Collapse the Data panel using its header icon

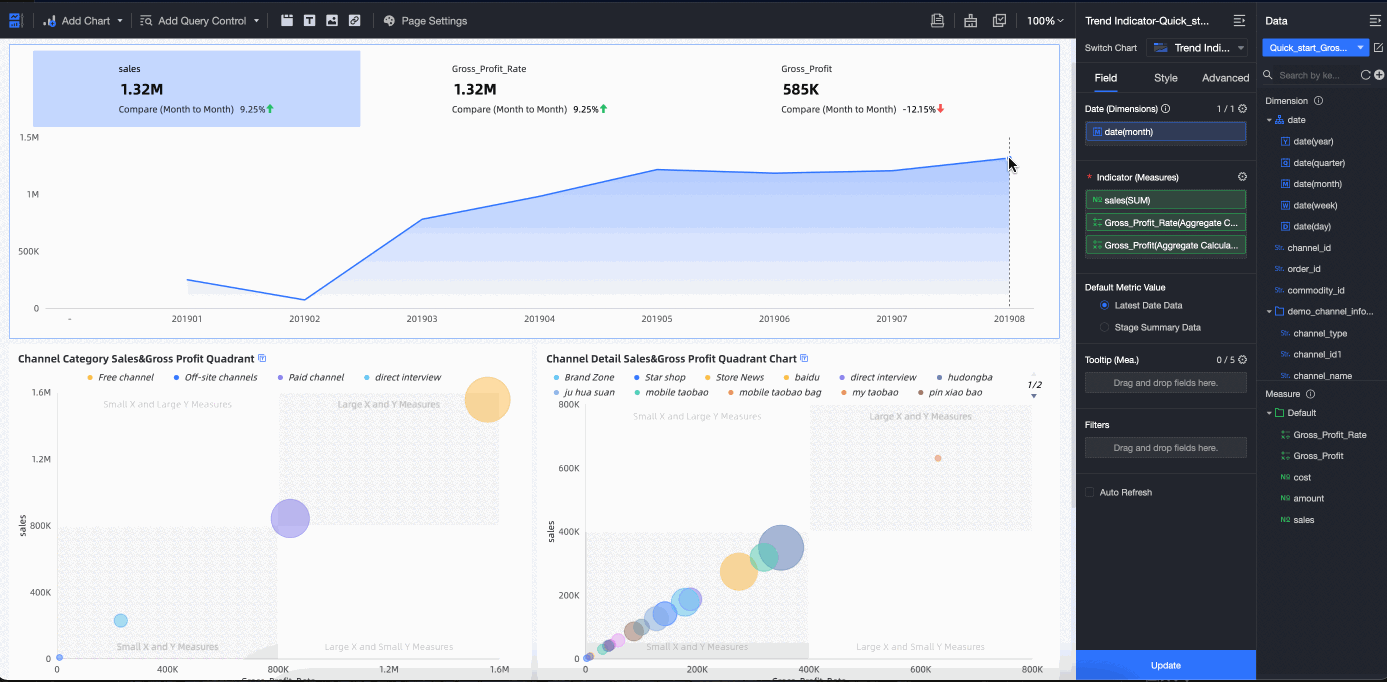coord(1374,21)
